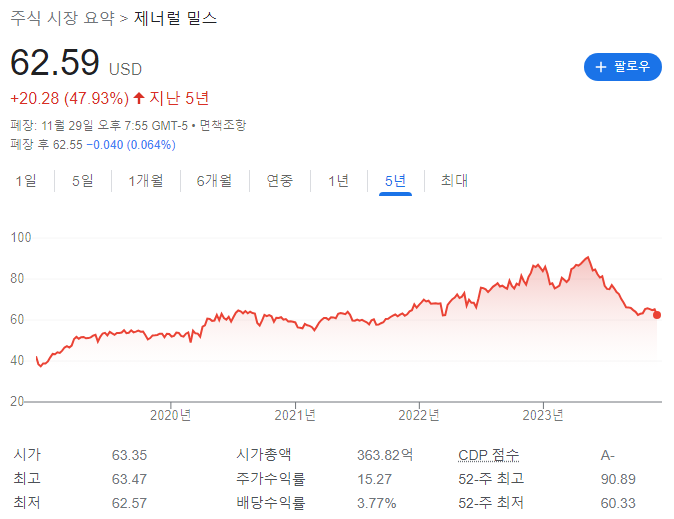The width and height of the screenshot is (674, 519).
Task: Click the 주가수익률 value 15.27
Action: 374,479
